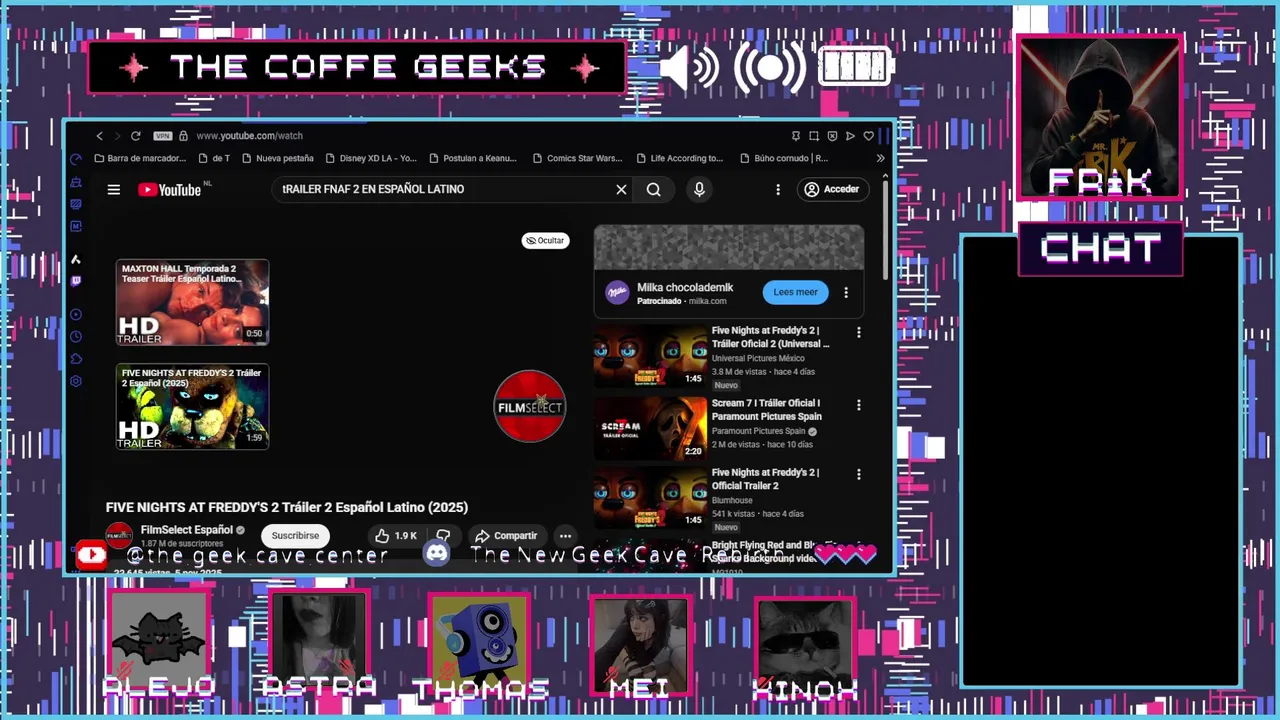Viewport: 1280px width, 720px height.
Task: Open the Milka ad three-dot menu
Action: click(846, 292)
